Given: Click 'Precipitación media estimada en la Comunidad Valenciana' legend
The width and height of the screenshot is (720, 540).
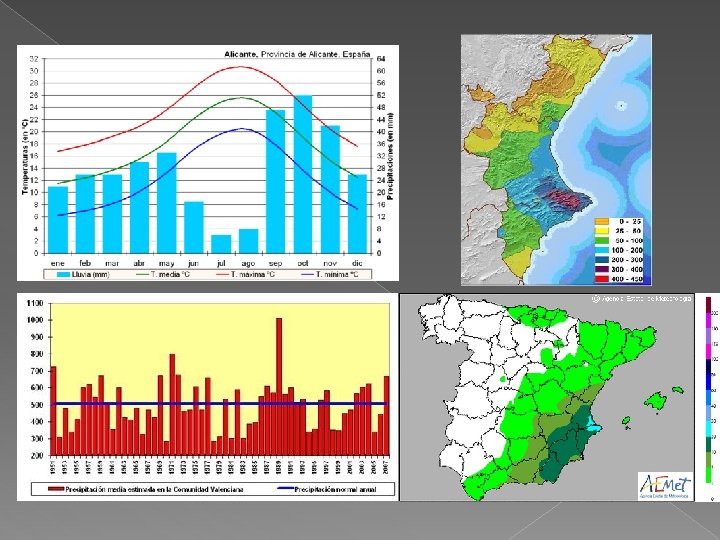Looking at the screenshot, I should click(146, 489).
